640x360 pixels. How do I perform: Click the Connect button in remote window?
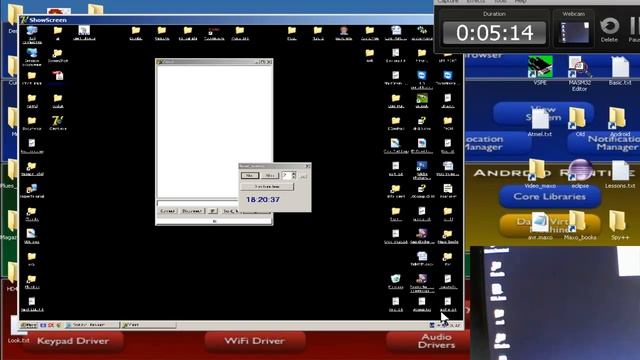(x=168, y=211)
